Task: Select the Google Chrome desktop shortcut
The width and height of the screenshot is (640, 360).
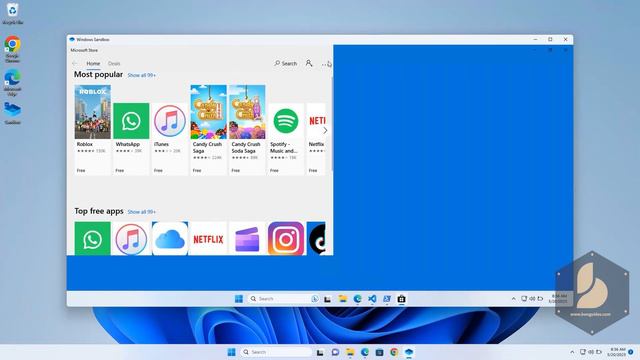Action: point(13,49)
